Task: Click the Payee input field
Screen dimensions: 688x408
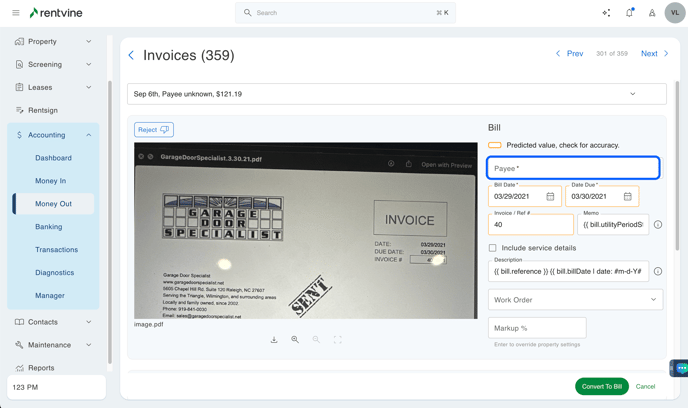Action: coord(573,168)
